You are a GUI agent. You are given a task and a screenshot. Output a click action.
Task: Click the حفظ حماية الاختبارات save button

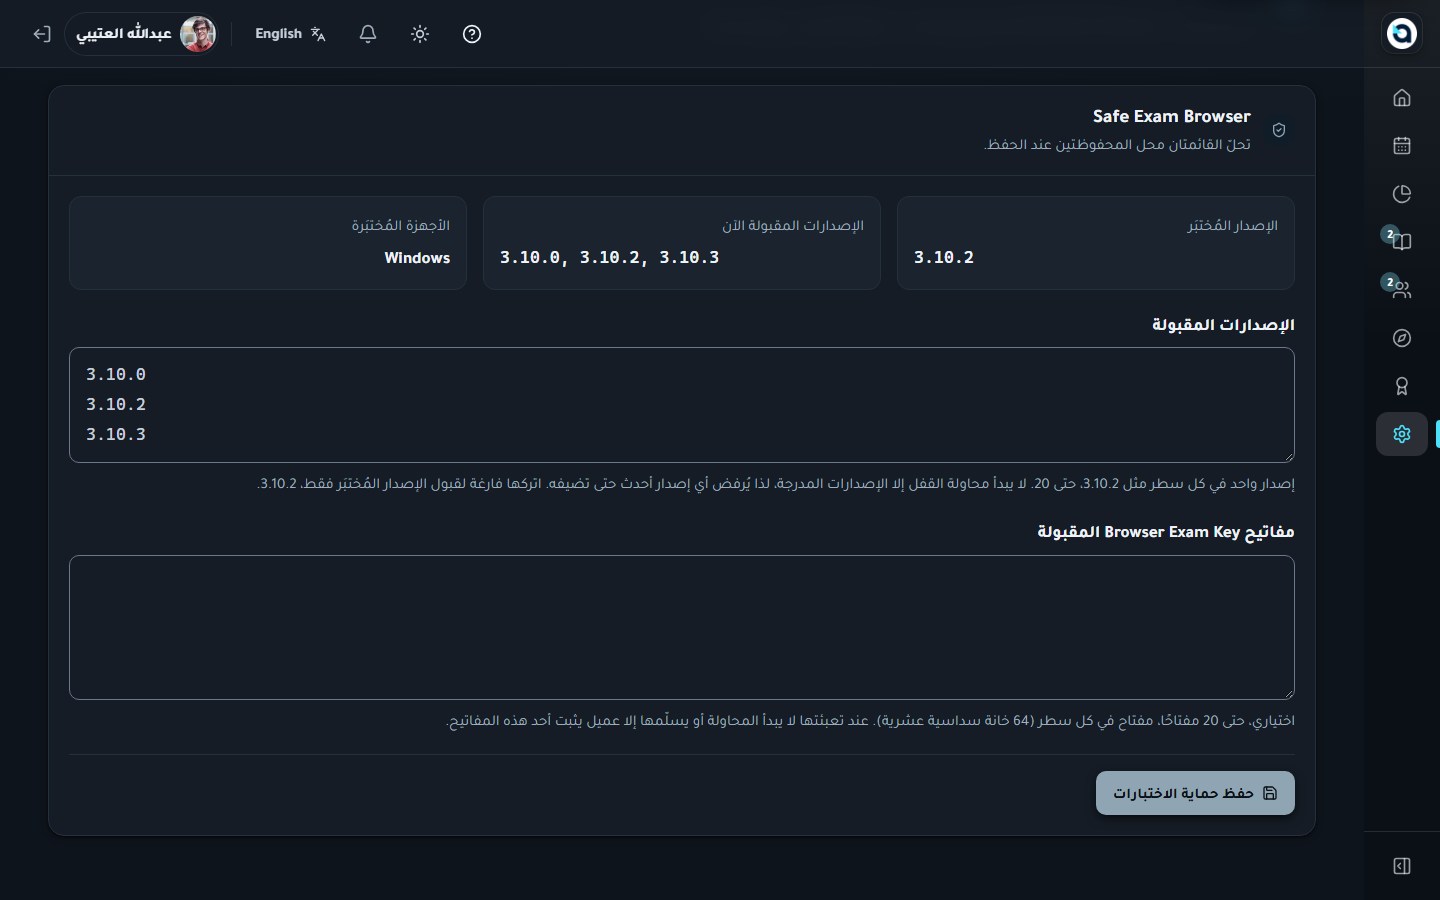pyautogui.click(x=1195, y=793)
